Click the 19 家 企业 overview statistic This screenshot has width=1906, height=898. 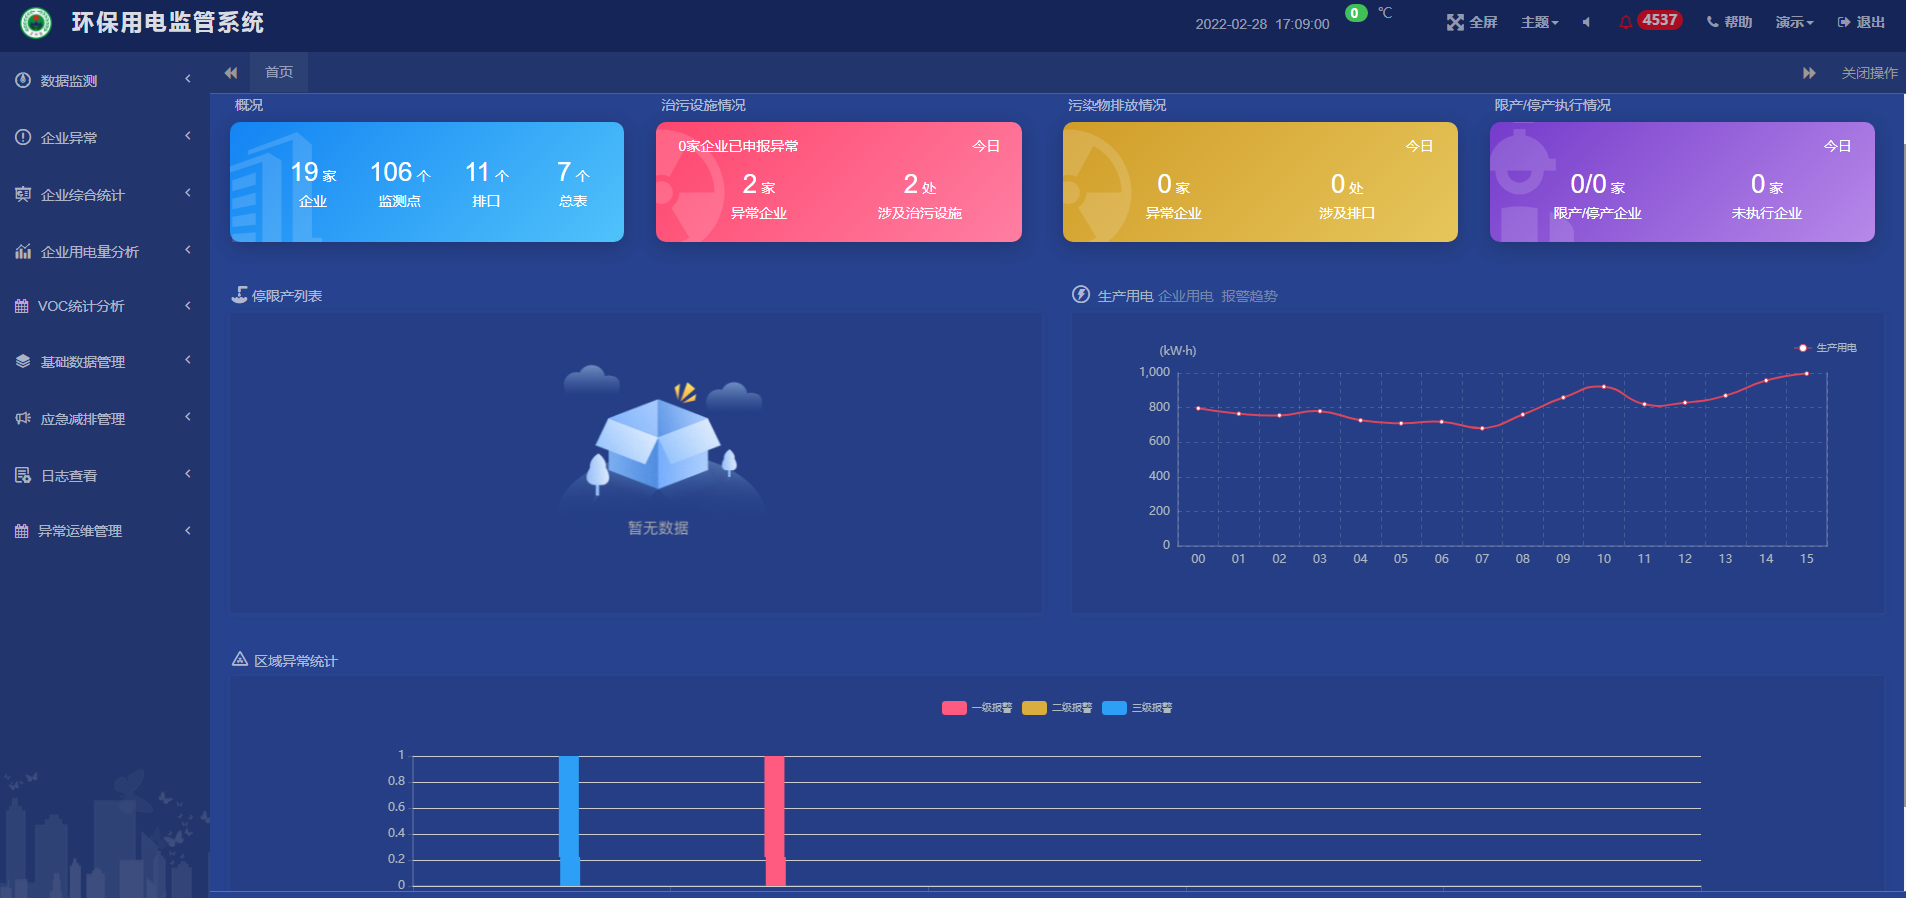coord(313,184)
